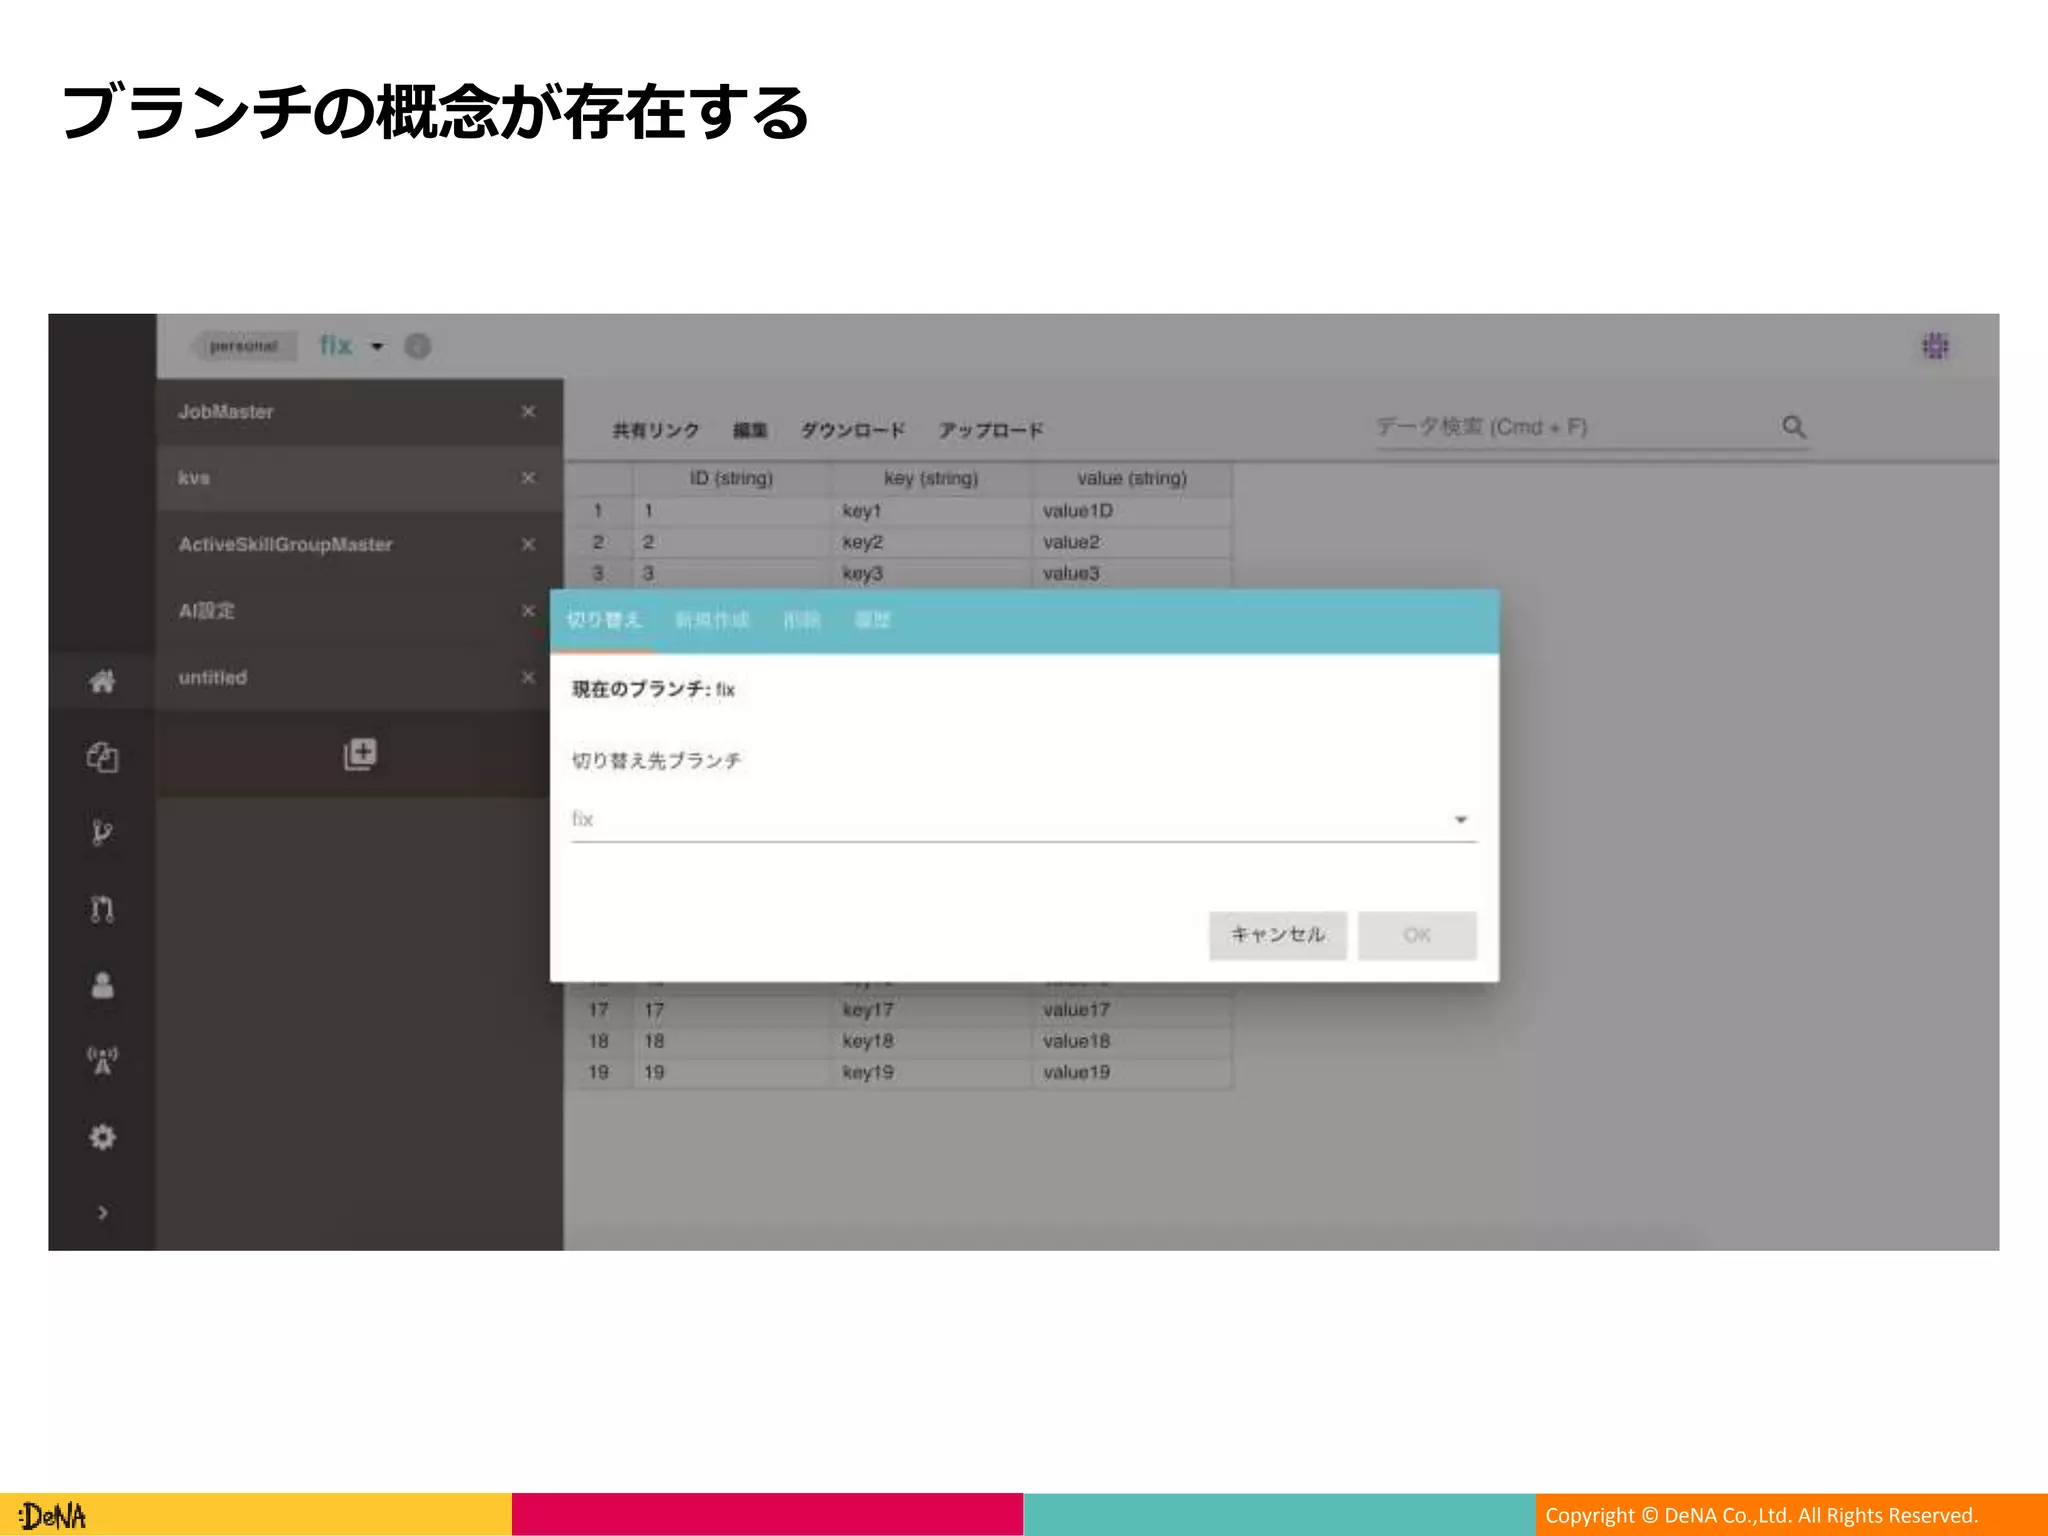
Task: Expand sidebar with the chevron arrow
Action: tap(102, 1213)
